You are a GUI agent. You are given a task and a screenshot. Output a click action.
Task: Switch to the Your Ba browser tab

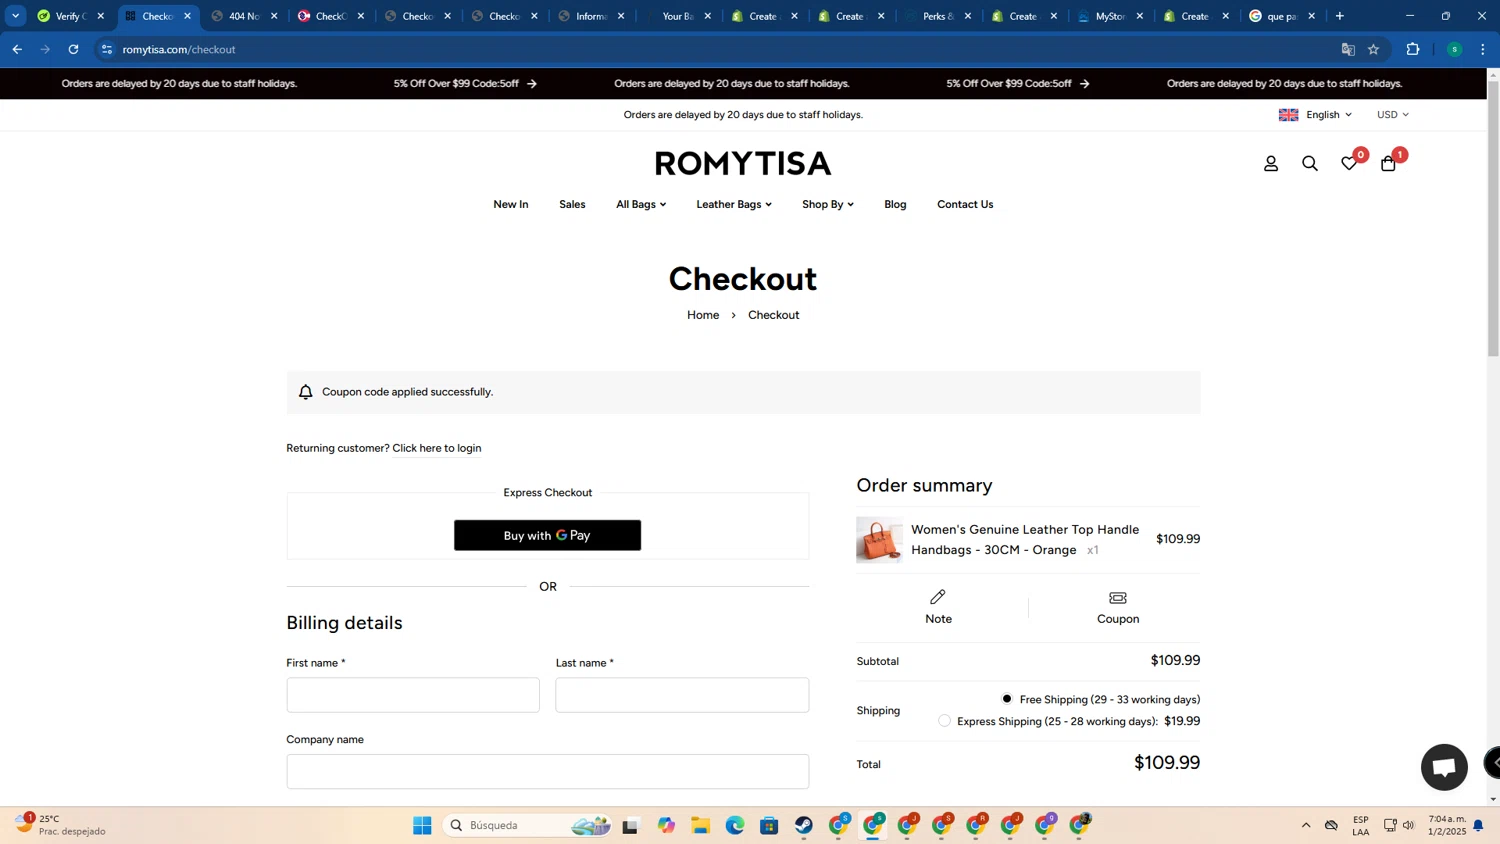[677, 16]
